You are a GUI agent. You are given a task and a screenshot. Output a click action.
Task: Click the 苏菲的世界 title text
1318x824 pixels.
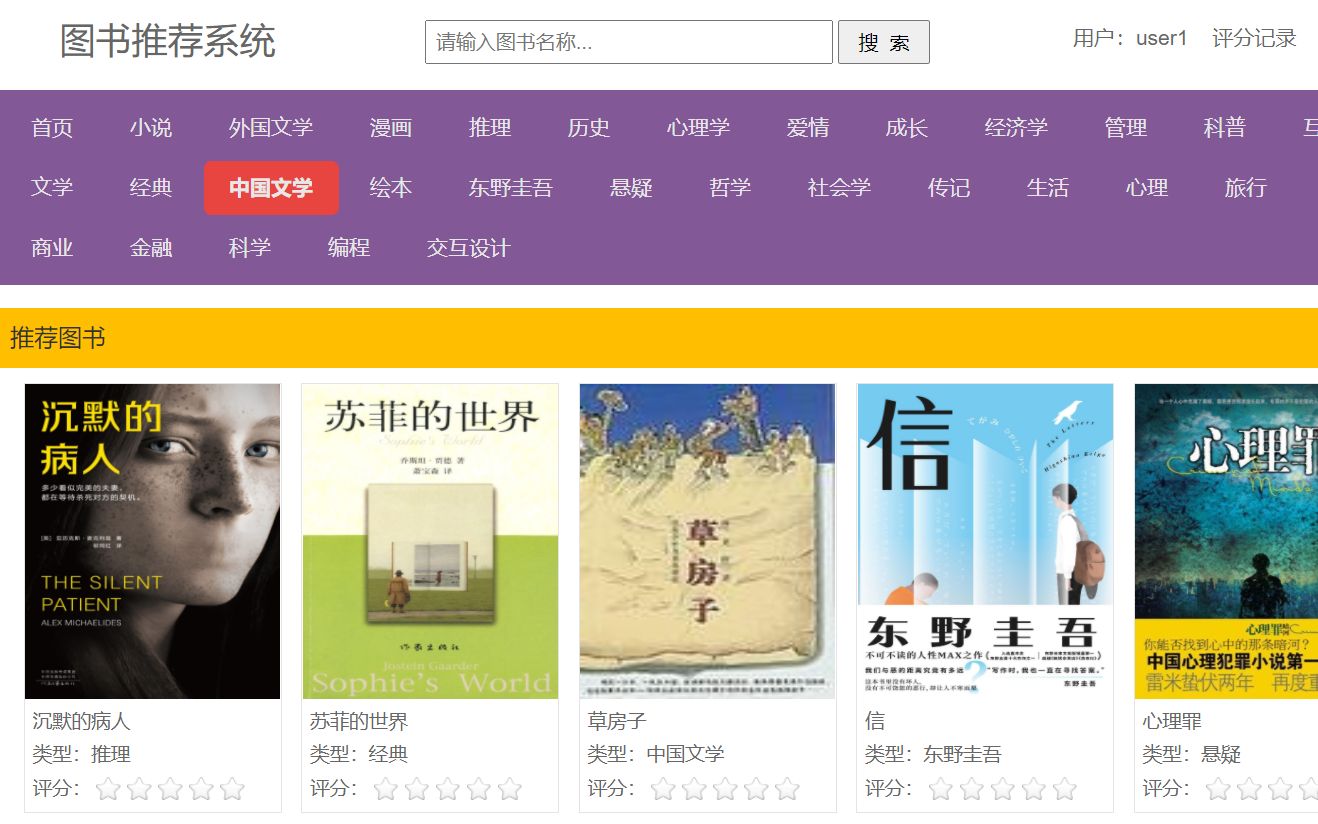pyautogui.click(x=359, y=721)
